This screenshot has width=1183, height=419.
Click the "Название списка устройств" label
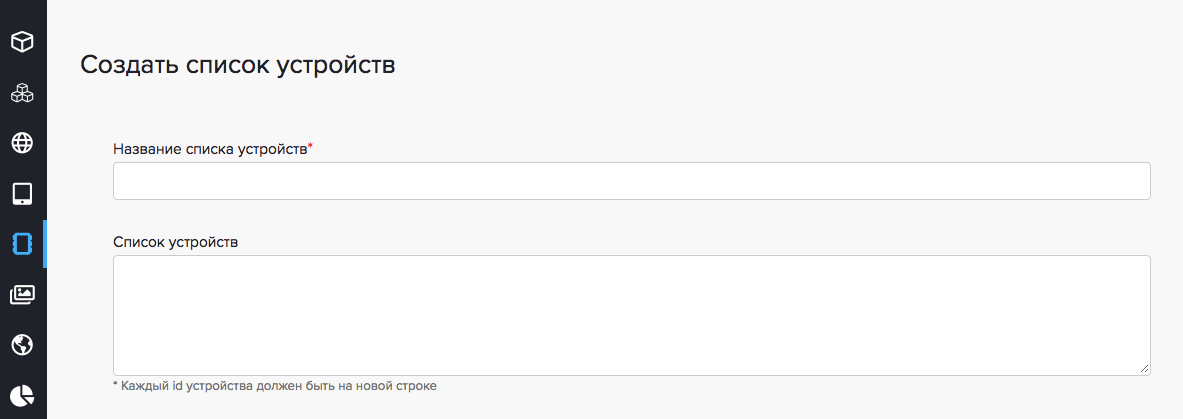[x=209, y=149]
